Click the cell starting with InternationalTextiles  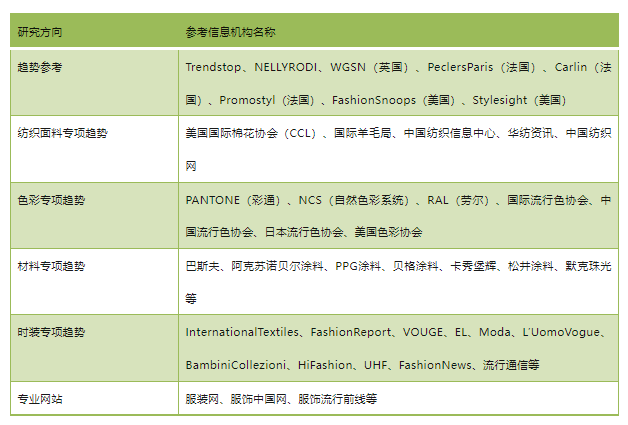399,348
